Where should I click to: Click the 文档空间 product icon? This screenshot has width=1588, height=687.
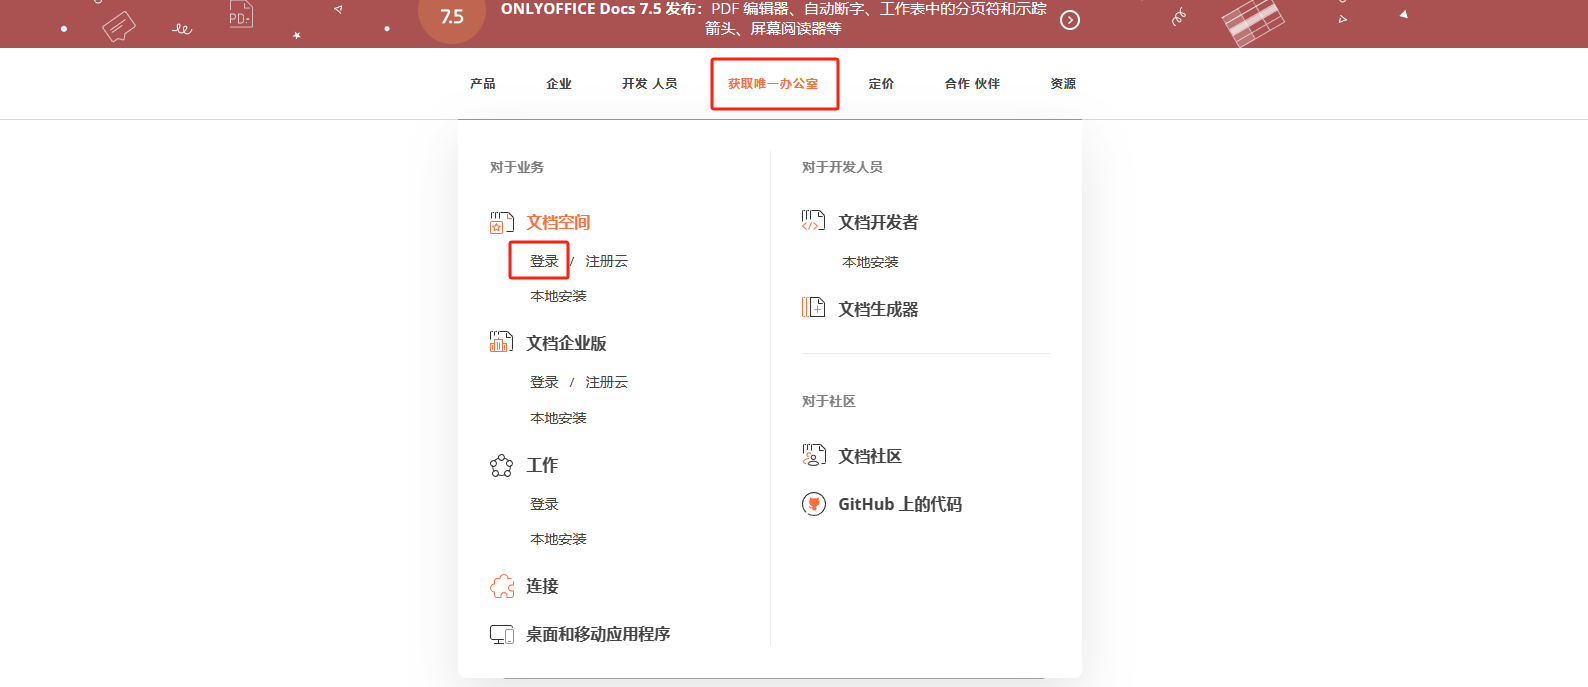click(501, 222)
